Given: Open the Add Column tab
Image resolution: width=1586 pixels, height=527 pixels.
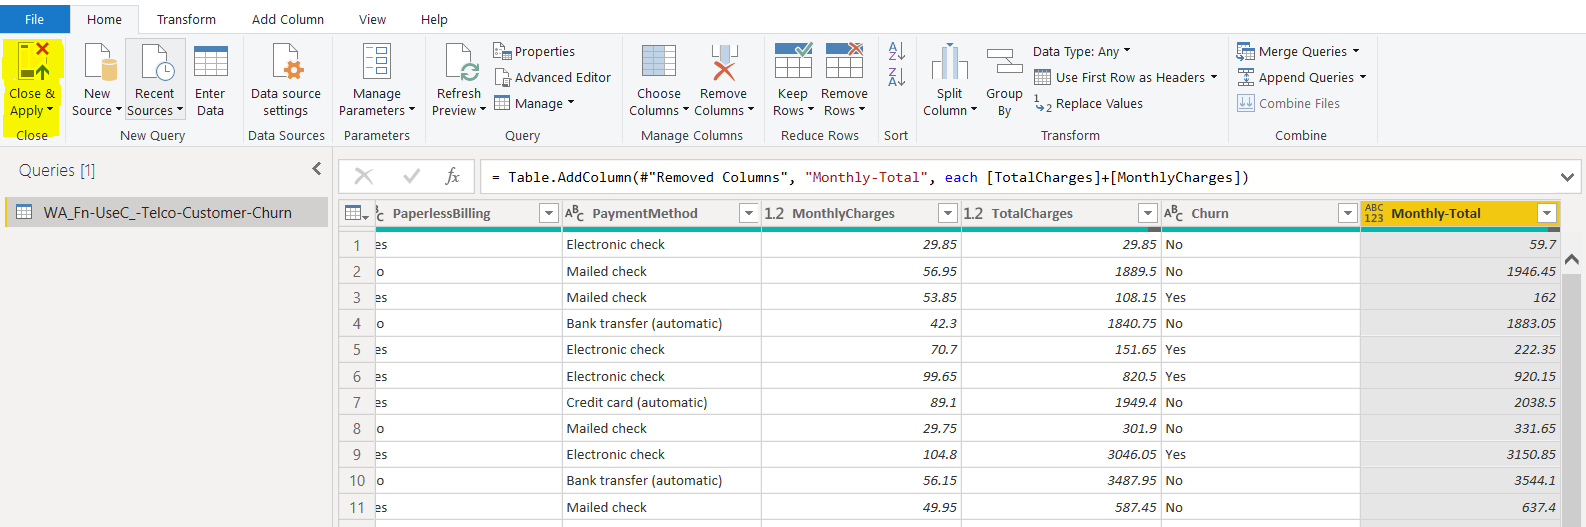Looking at the screenshot, I should pyautogui.click(x=287, y=19).
